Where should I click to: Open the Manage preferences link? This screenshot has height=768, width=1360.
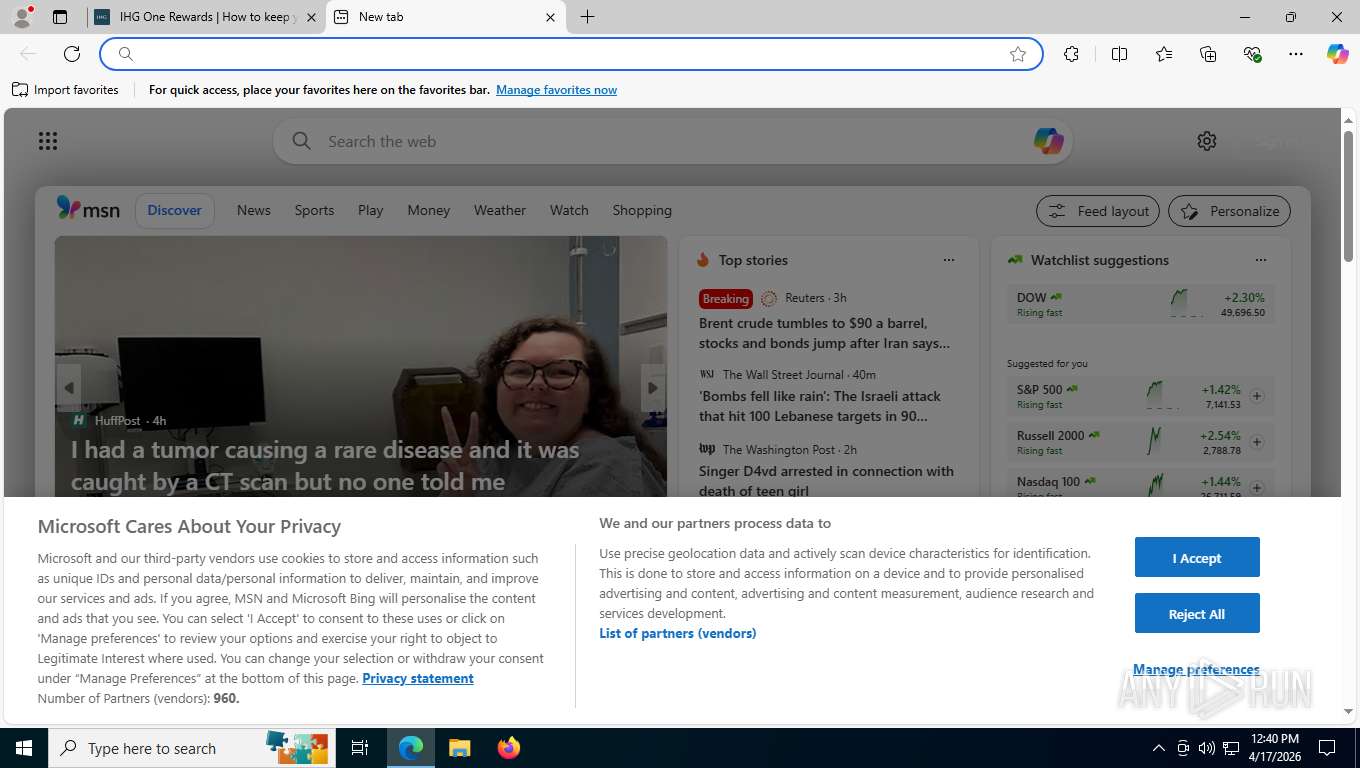[1196, 670]
